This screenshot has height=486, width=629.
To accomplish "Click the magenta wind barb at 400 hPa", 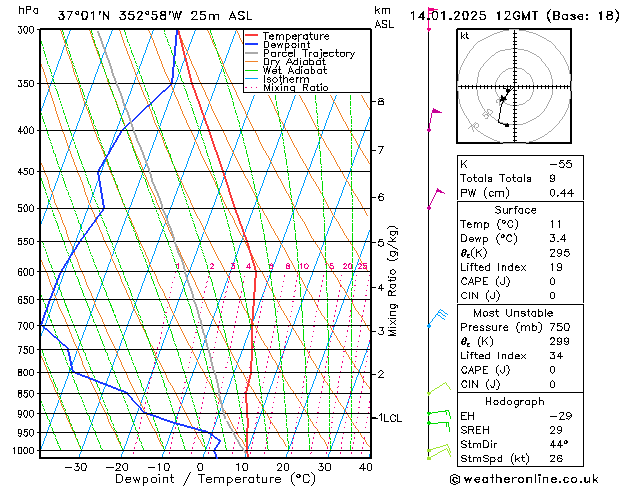I will pyautogui.click(x=434, y=119).
